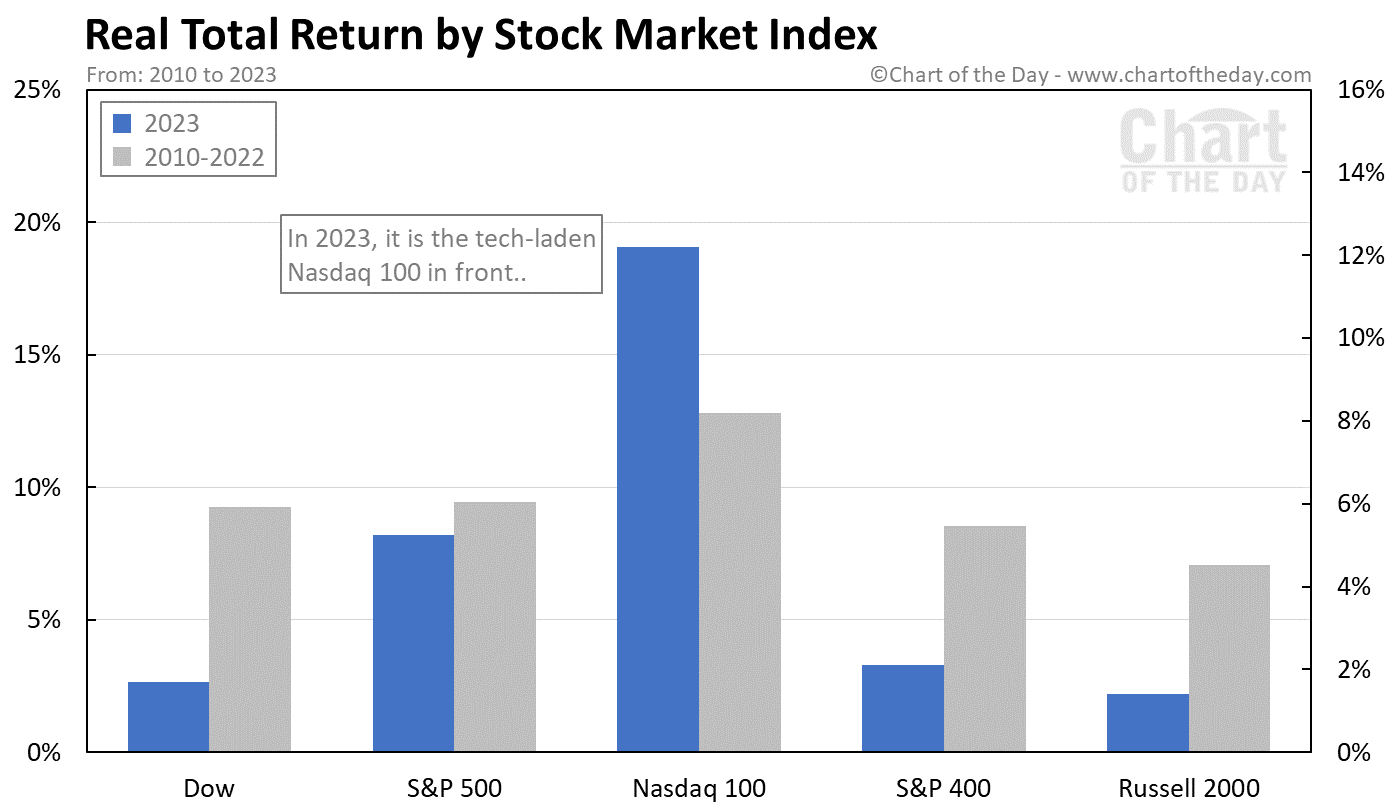
Task: Select the gray Nasdaq 100 2010-2022 bar
Action: pos(739,582)
